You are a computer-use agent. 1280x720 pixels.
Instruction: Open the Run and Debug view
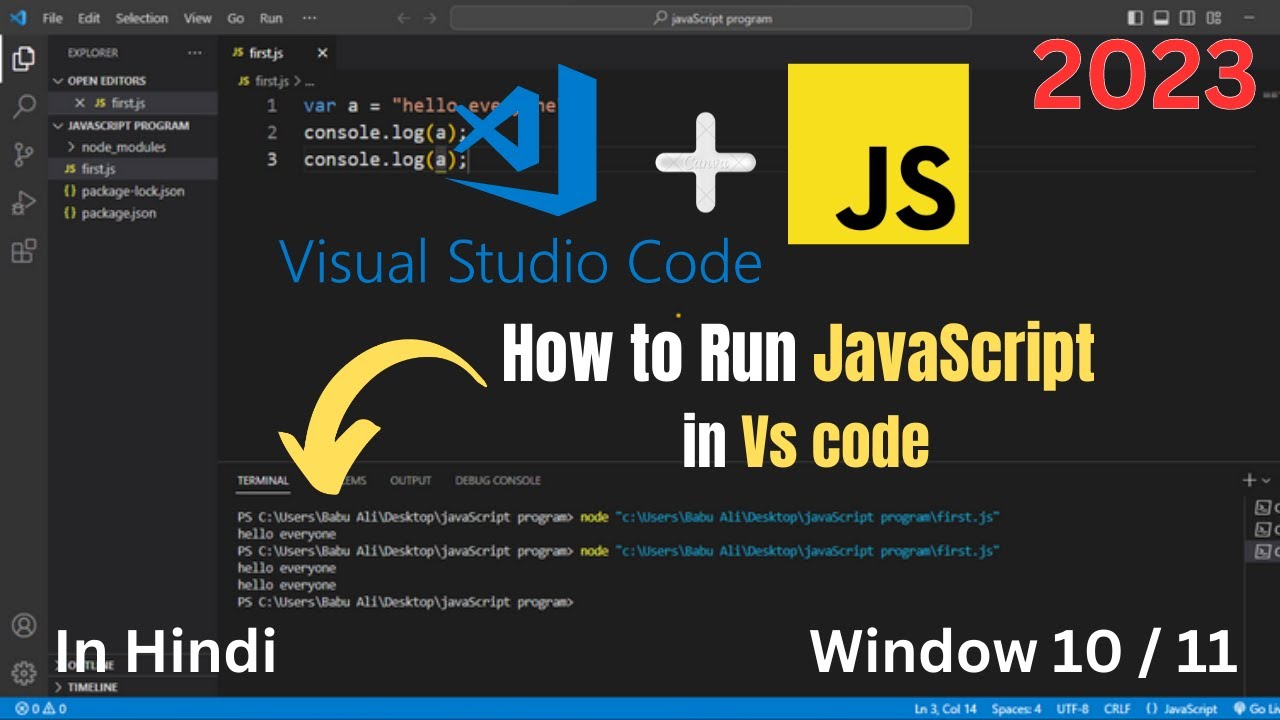coord(23,203)
